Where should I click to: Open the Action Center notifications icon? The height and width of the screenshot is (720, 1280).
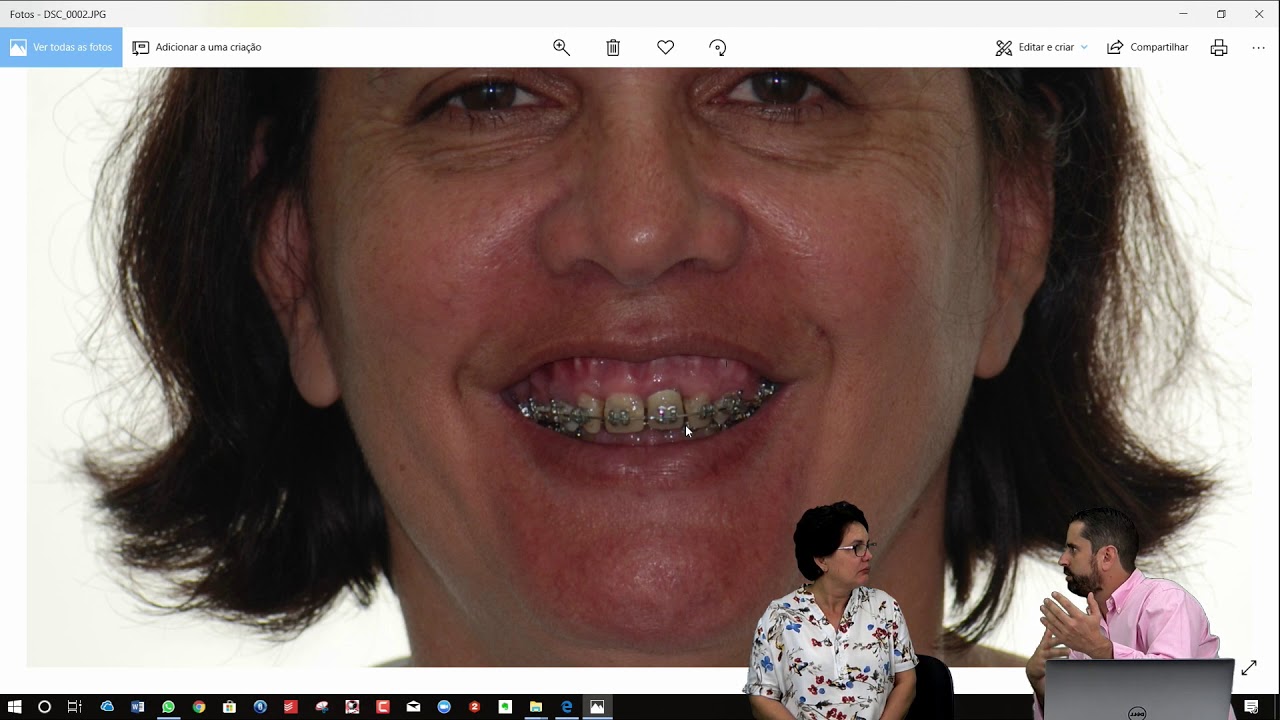[1251, 707]
